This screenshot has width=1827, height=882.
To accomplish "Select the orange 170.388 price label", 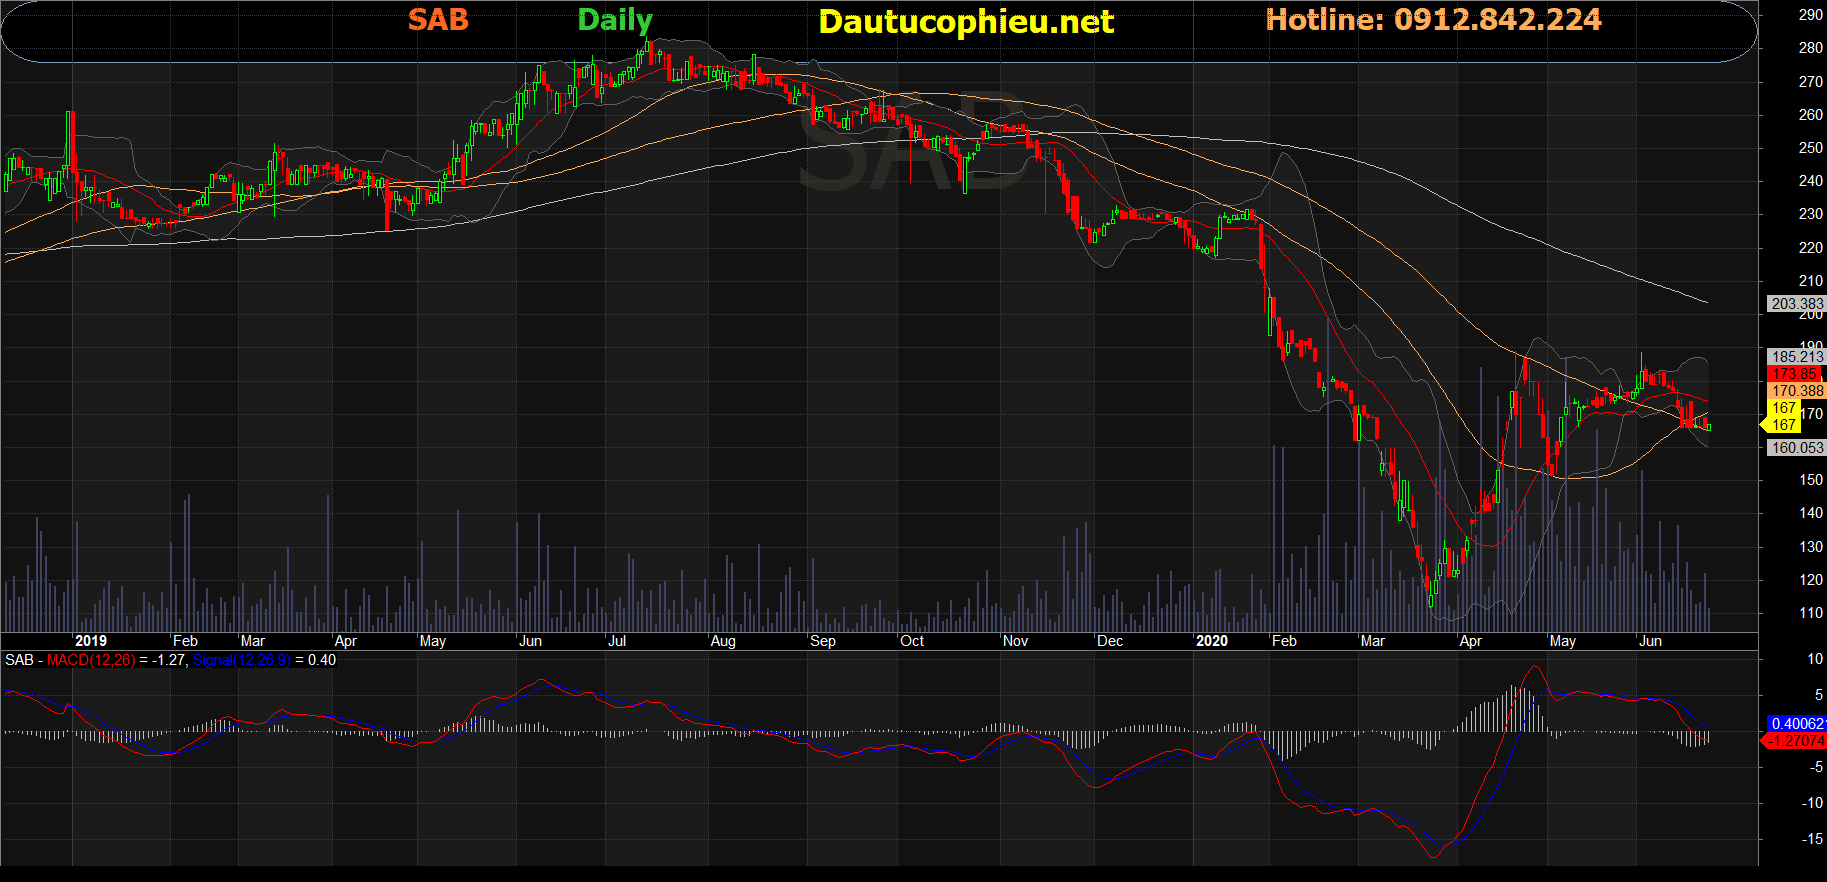I will (1796, 391).
